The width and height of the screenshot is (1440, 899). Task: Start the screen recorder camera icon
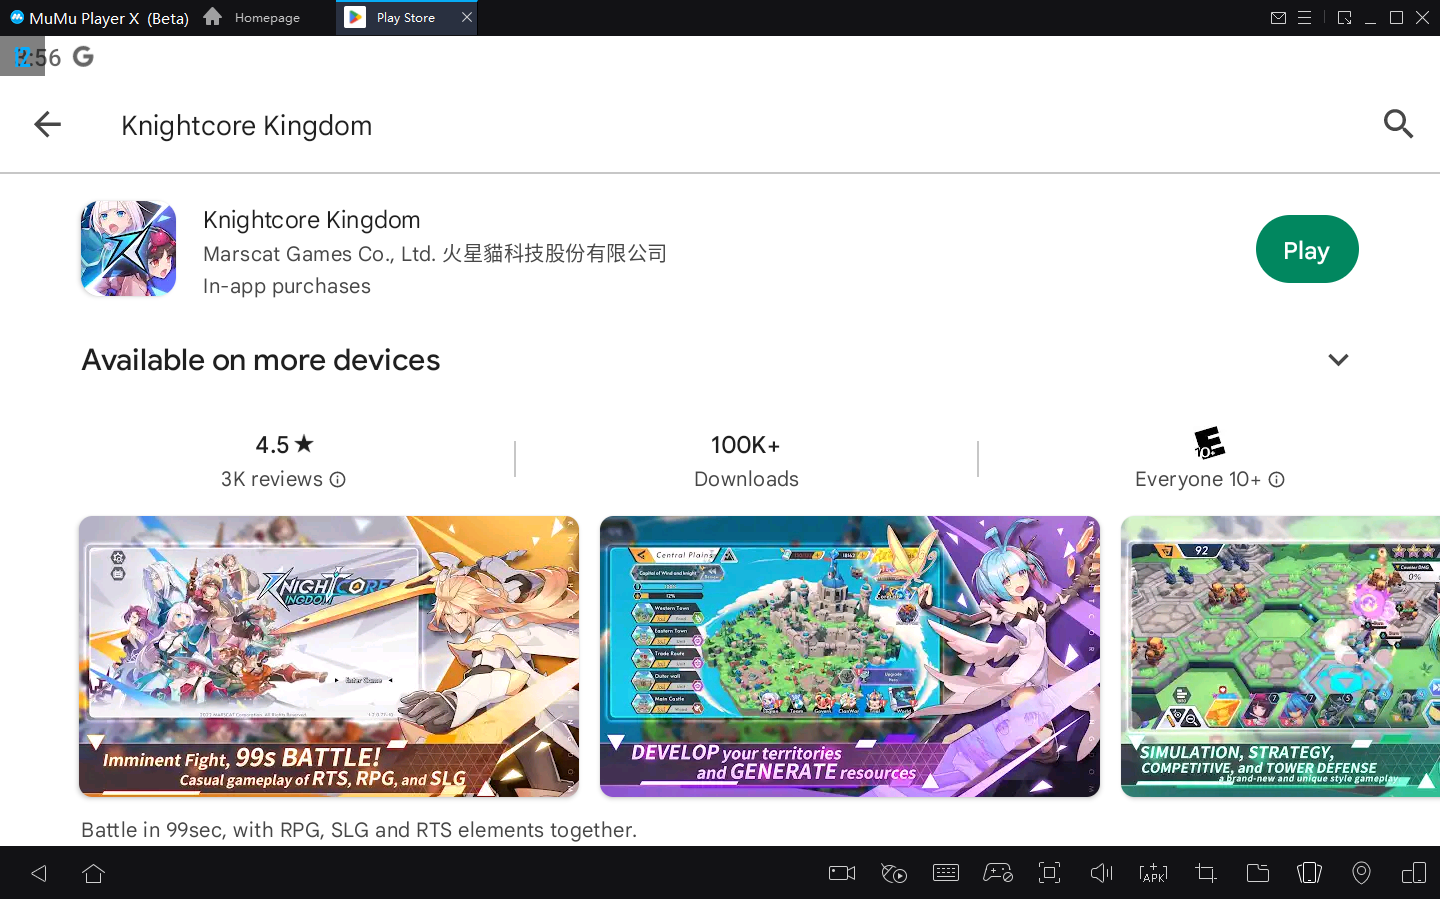tap(842, 873)
